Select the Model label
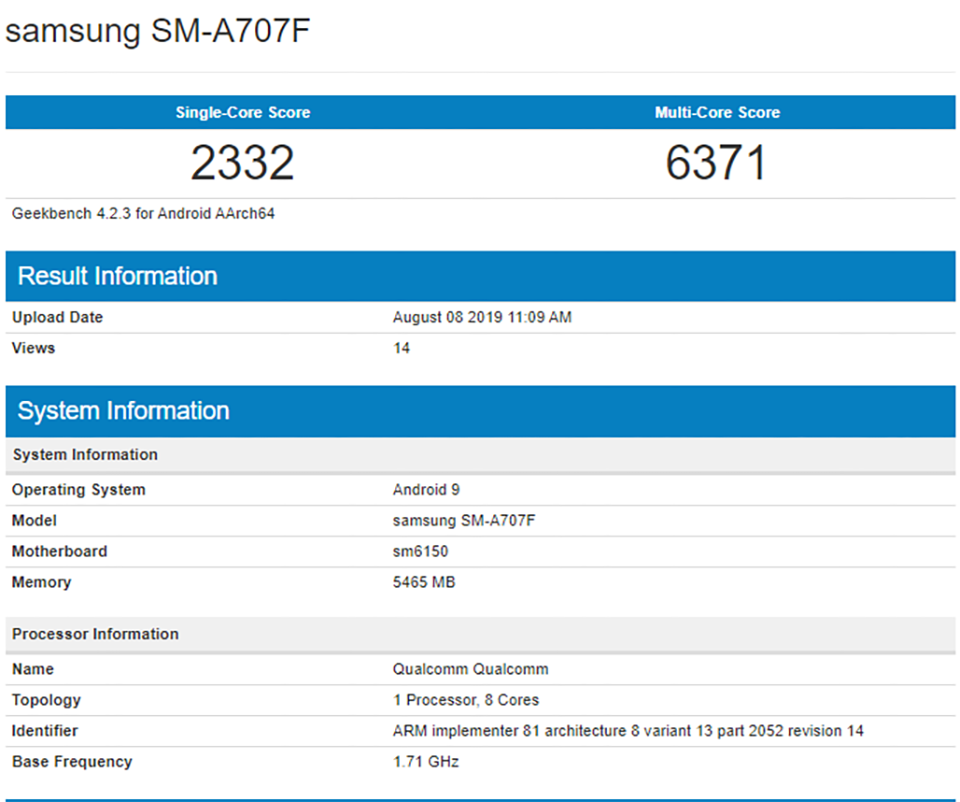 coord(34,520)
